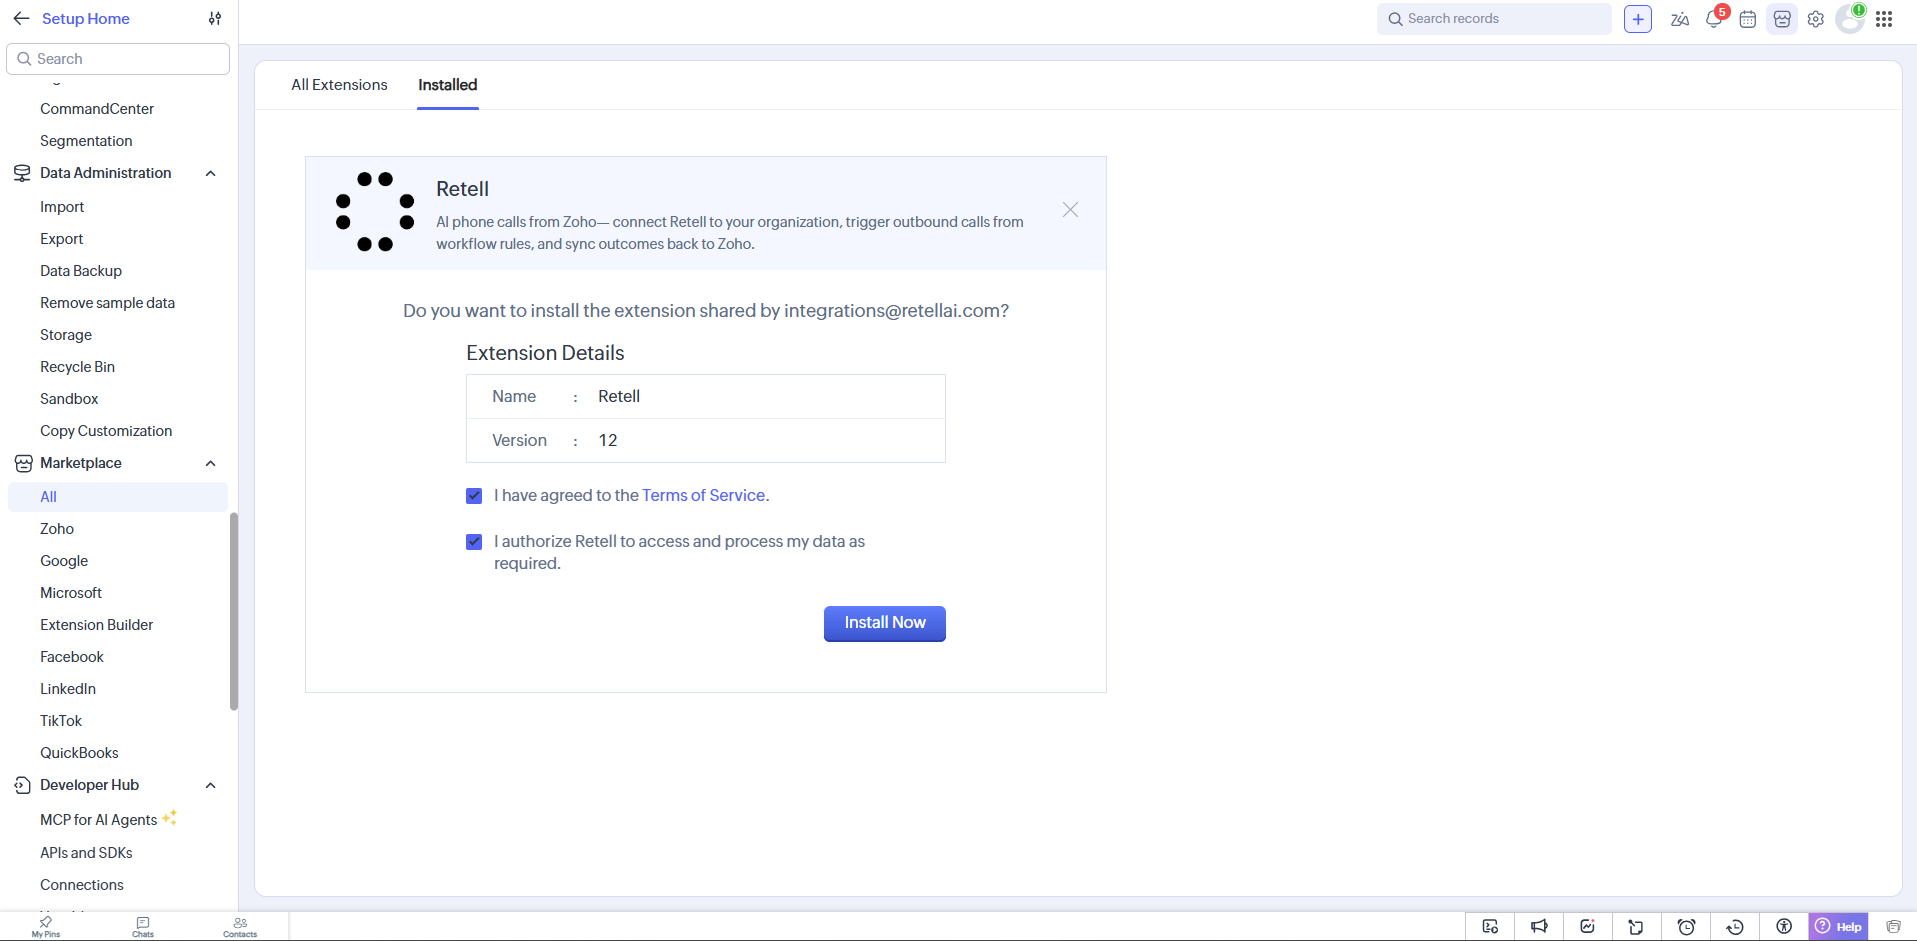This screenshot has width=1917, height=941.
Task: Open the notifications bell
Action: [1714, 19]
